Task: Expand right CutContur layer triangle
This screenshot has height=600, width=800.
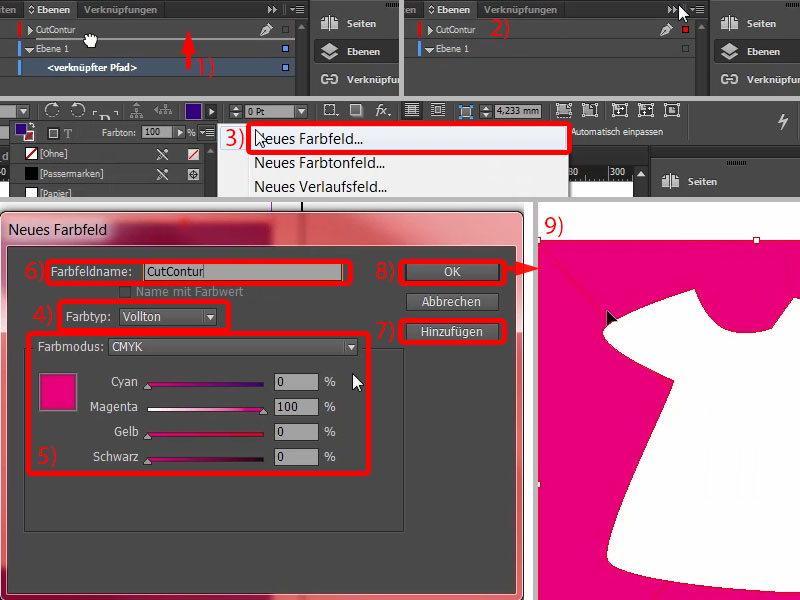Action: 430,30
